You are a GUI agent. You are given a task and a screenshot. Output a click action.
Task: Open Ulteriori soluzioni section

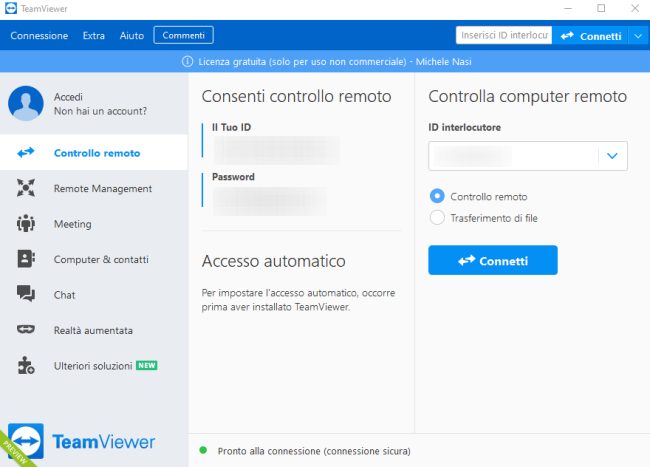coord(94,366)
